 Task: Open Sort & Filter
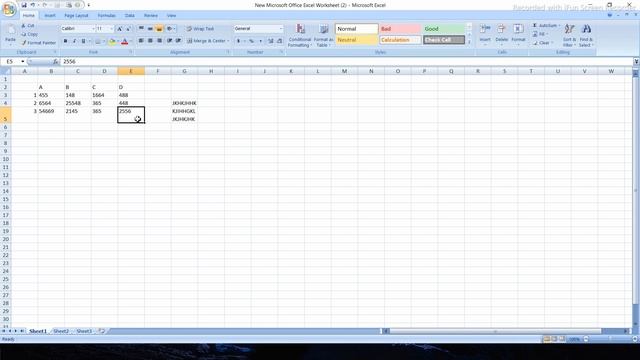coord(569,35)
